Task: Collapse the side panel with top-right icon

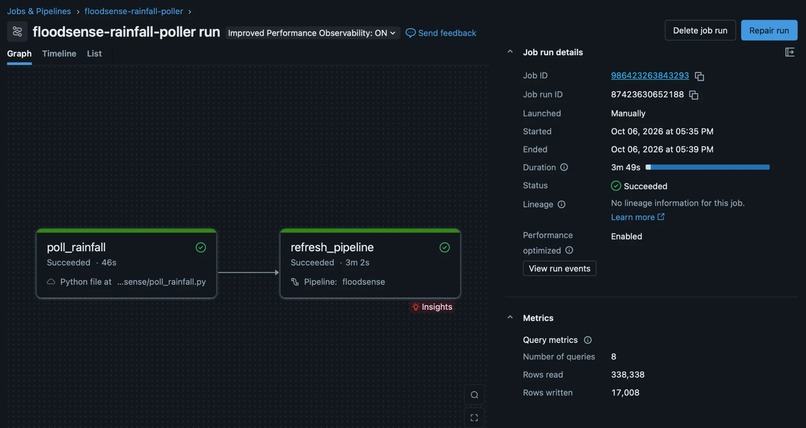Action: click(790, 52)
